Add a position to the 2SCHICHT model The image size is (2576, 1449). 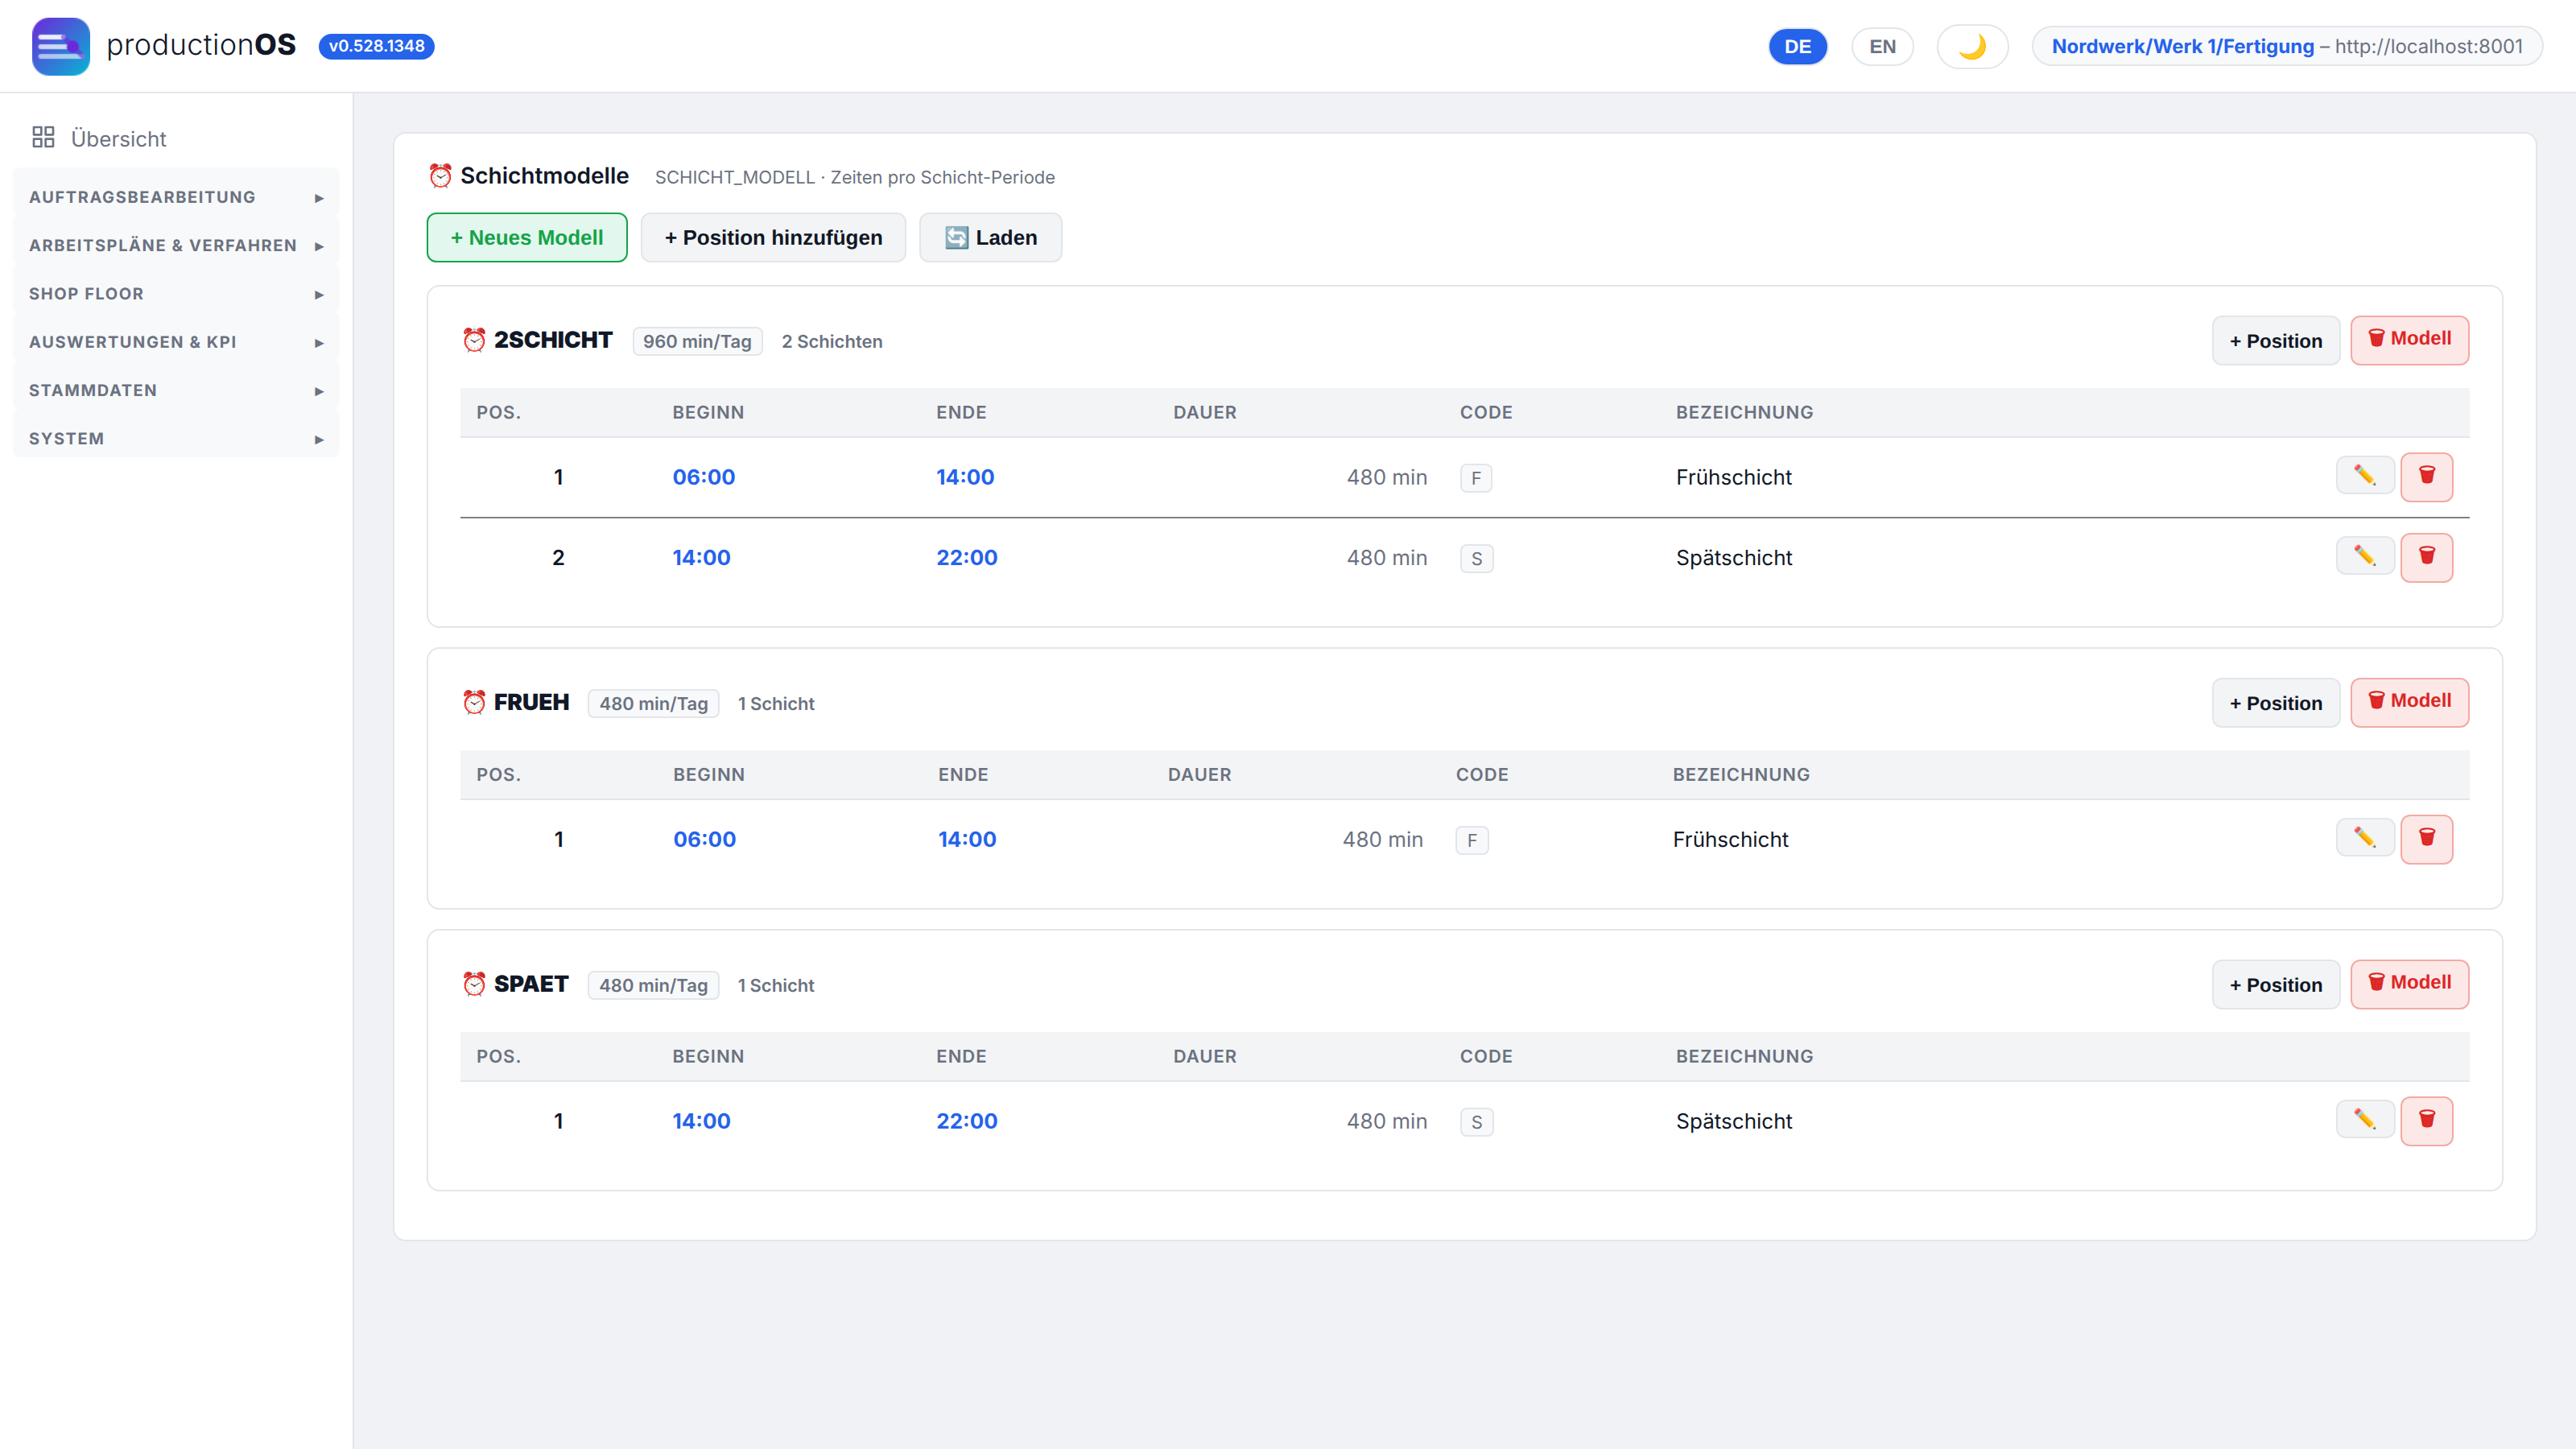(x=2275, y=341)
